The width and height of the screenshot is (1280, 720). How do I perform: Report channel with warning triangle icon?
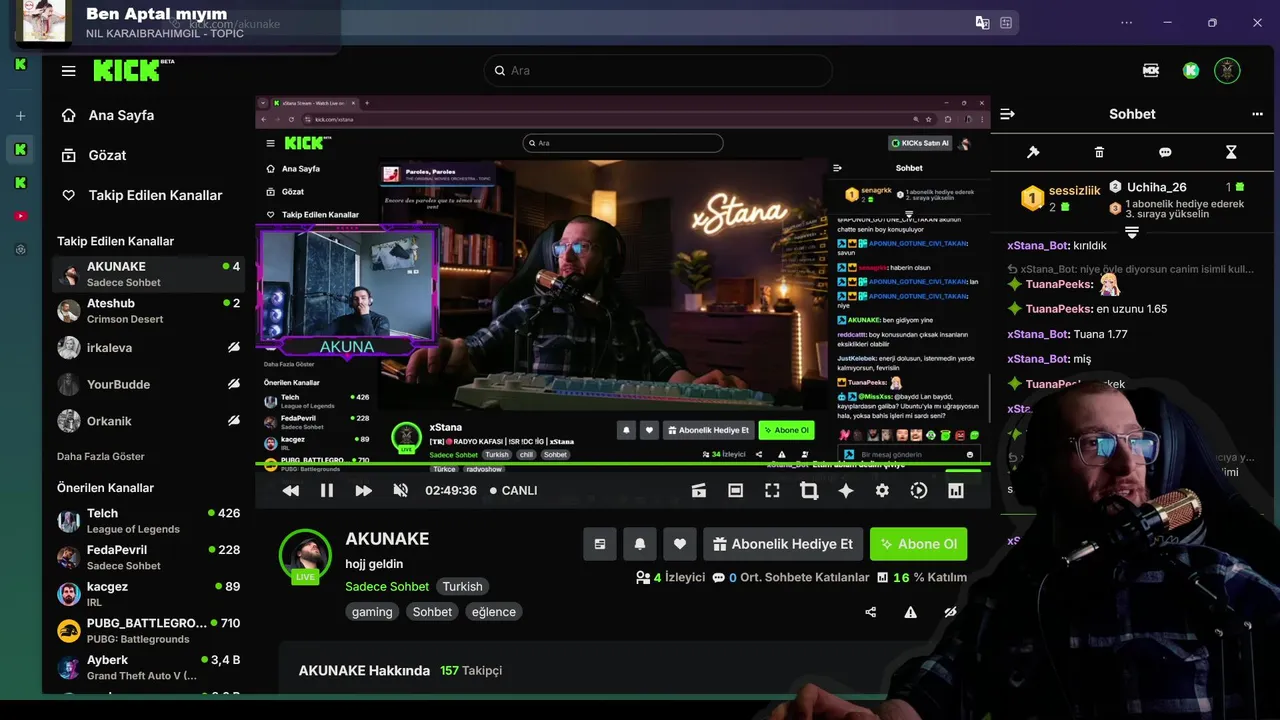tap(910, 612)
